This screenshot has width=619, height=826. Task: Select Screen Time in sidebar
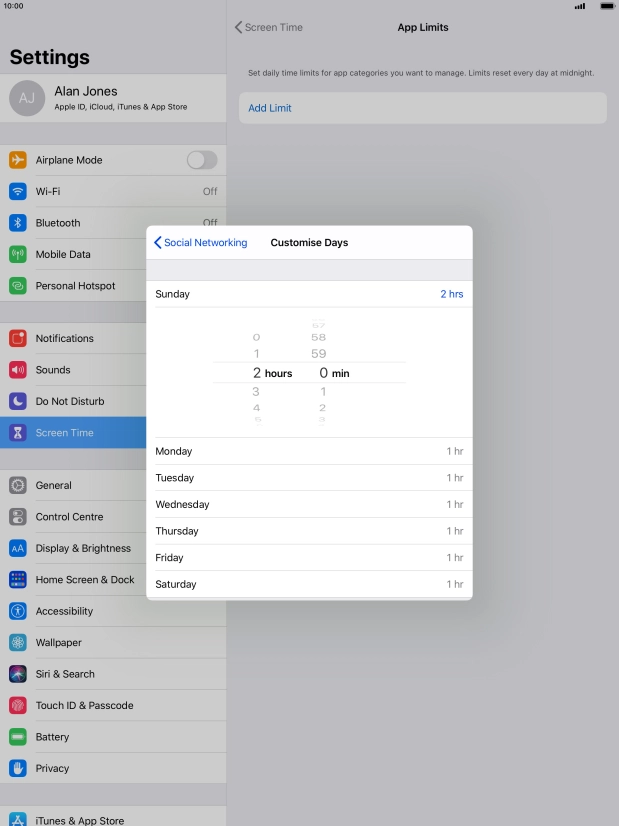tap(65, 433)
